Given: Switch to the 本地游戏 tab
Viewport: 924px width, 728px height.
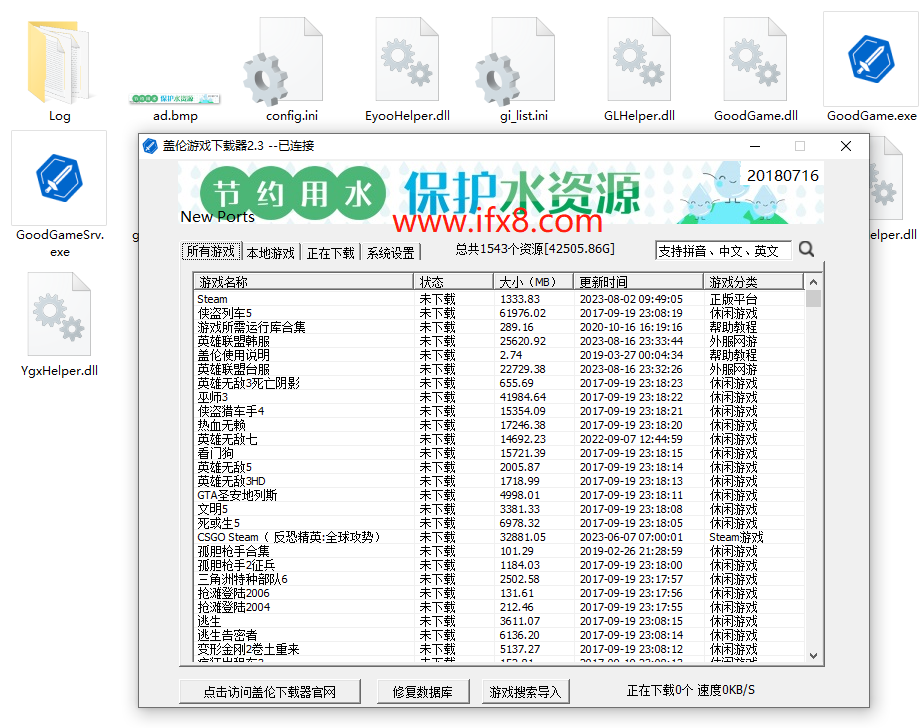Looking at the screenshot, I should [270, 252].
